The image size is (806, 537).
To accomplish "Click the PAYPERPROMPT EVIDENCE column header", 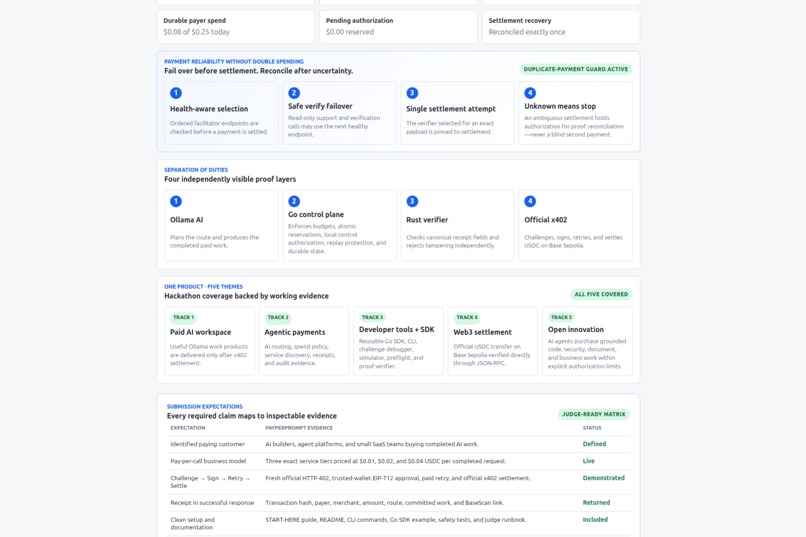I will pos(299,428).
